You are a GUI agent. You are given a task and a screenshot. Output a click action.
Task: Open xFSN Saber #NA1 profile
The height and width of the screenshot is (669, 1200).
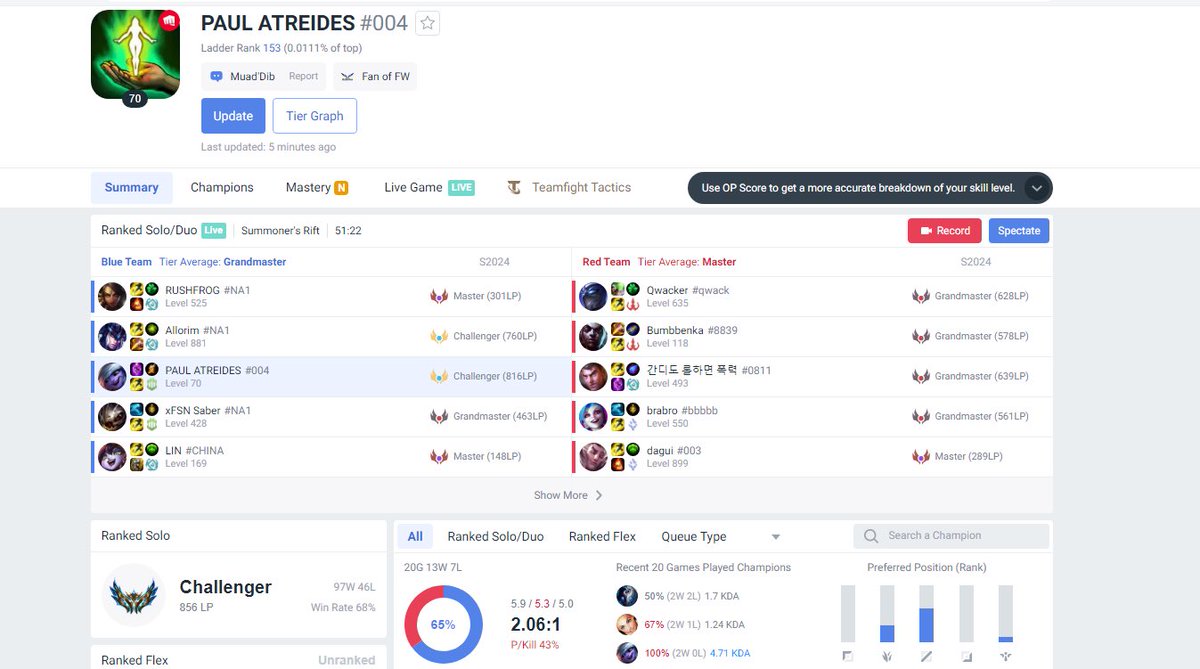click(x=208, y=410)
